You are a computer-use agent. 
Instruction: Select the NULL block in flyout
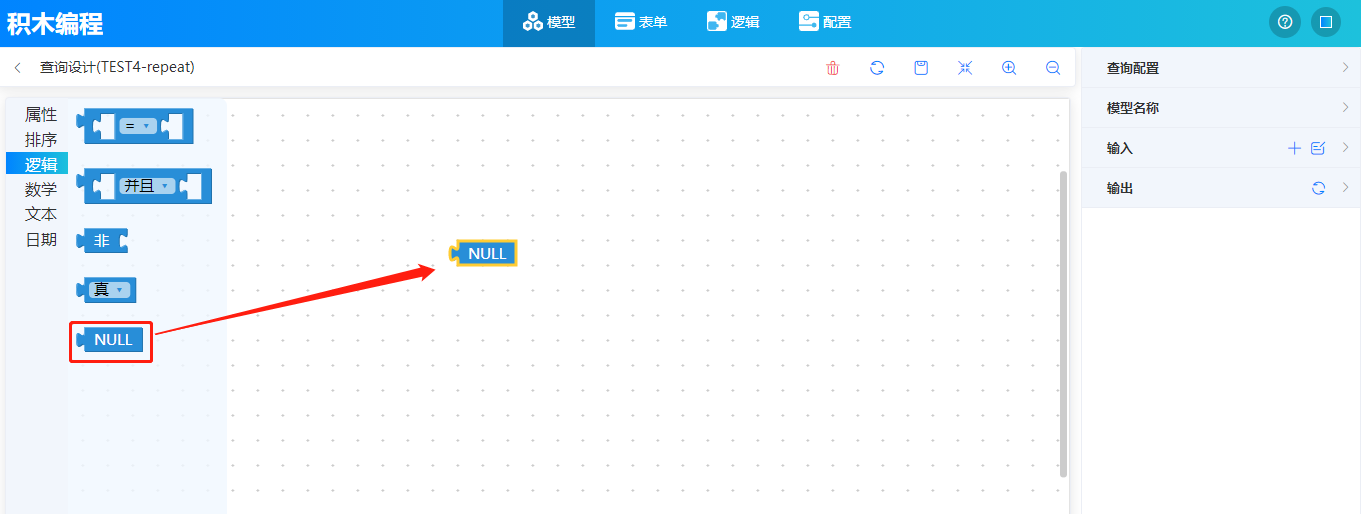(x=111, y=340)
